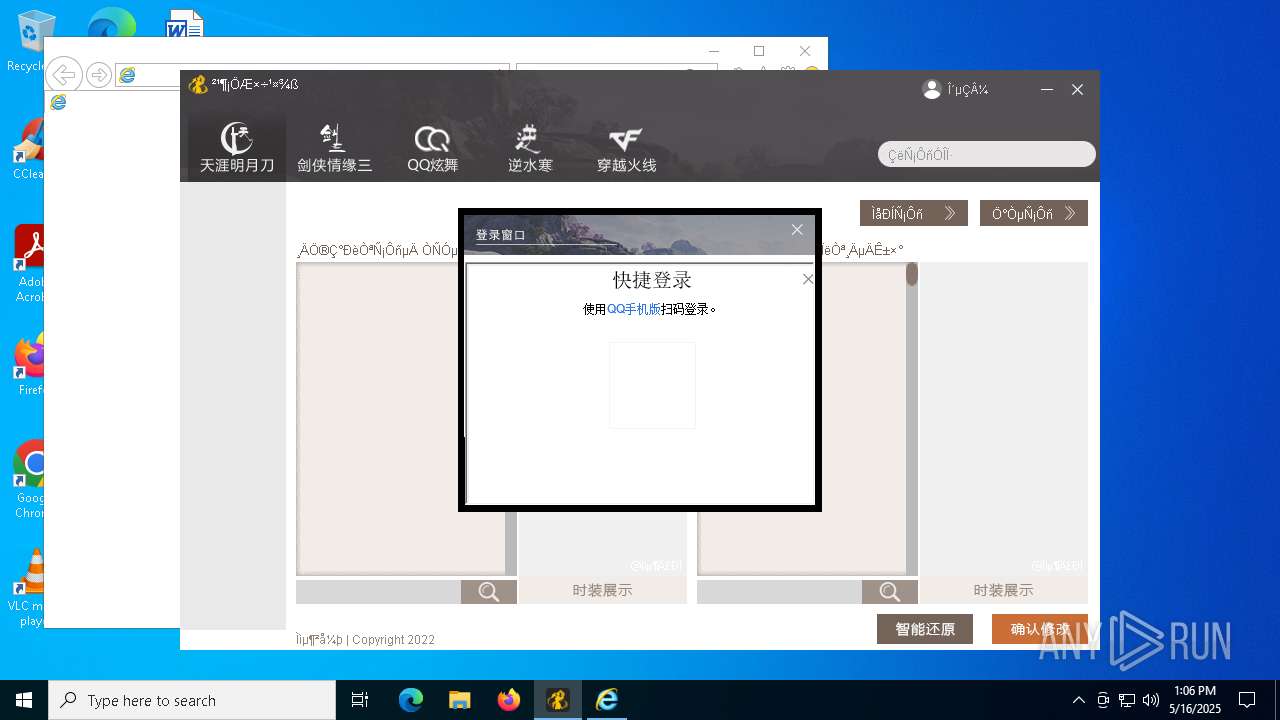This screenshot has width=1280, height=720.
Task: Click the Internet Explorer taskbar icon
Action: pyautogui.click(x=607, y=700)
